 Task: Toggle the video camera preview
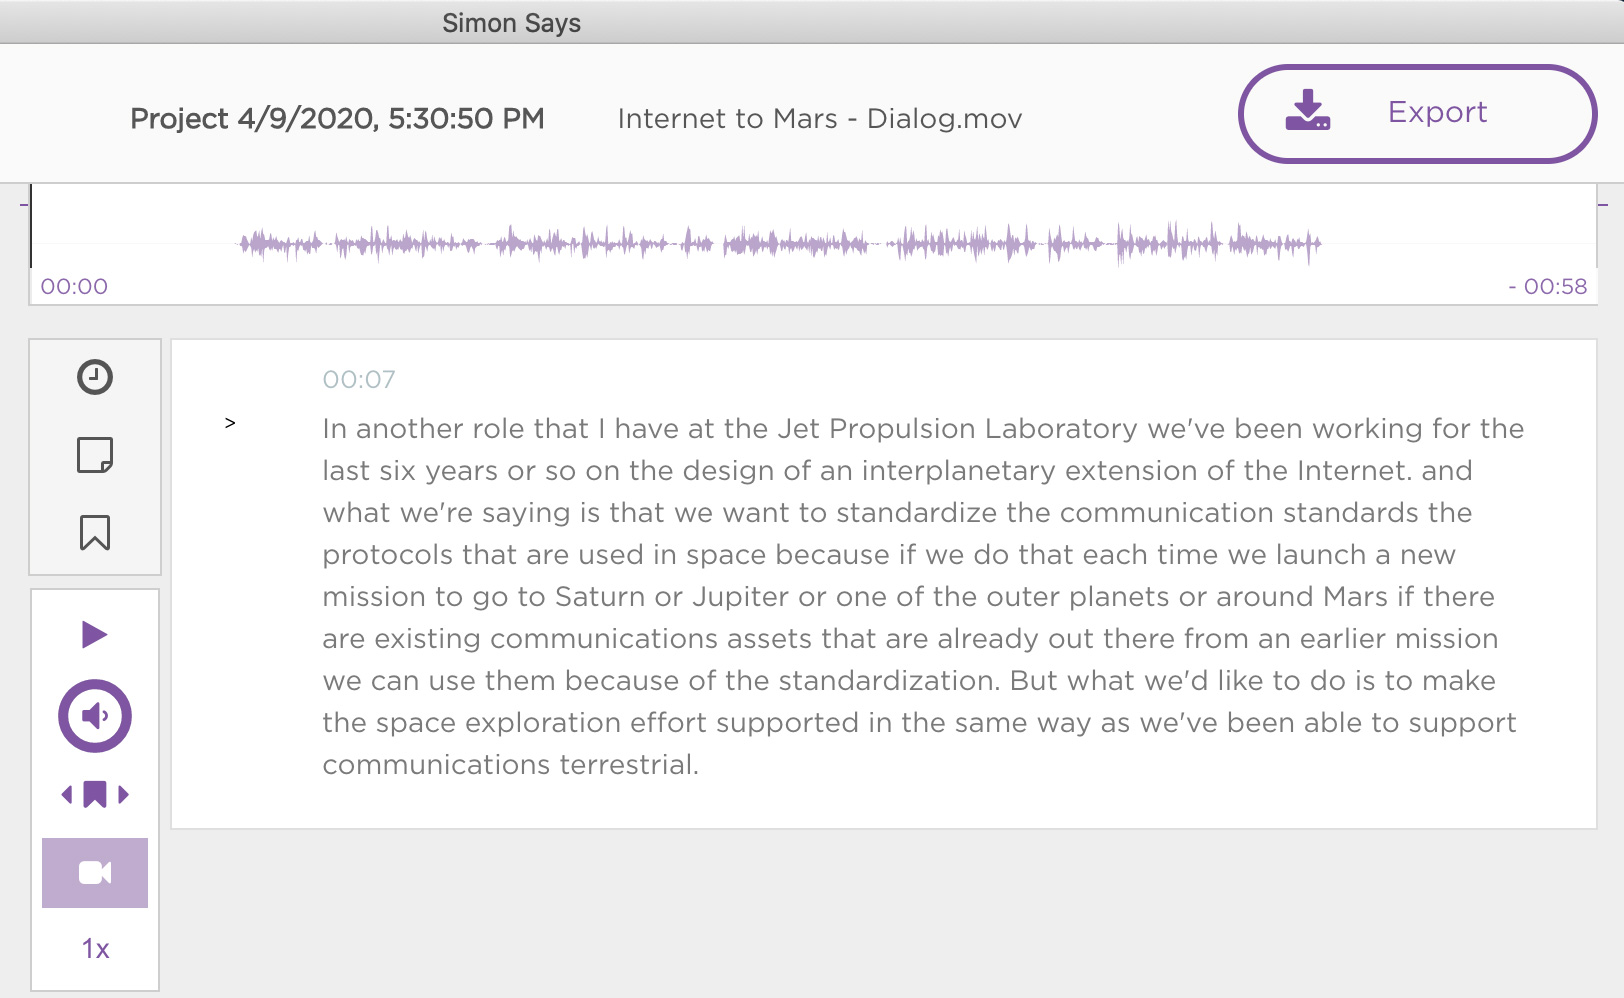[x=95, y=873]
